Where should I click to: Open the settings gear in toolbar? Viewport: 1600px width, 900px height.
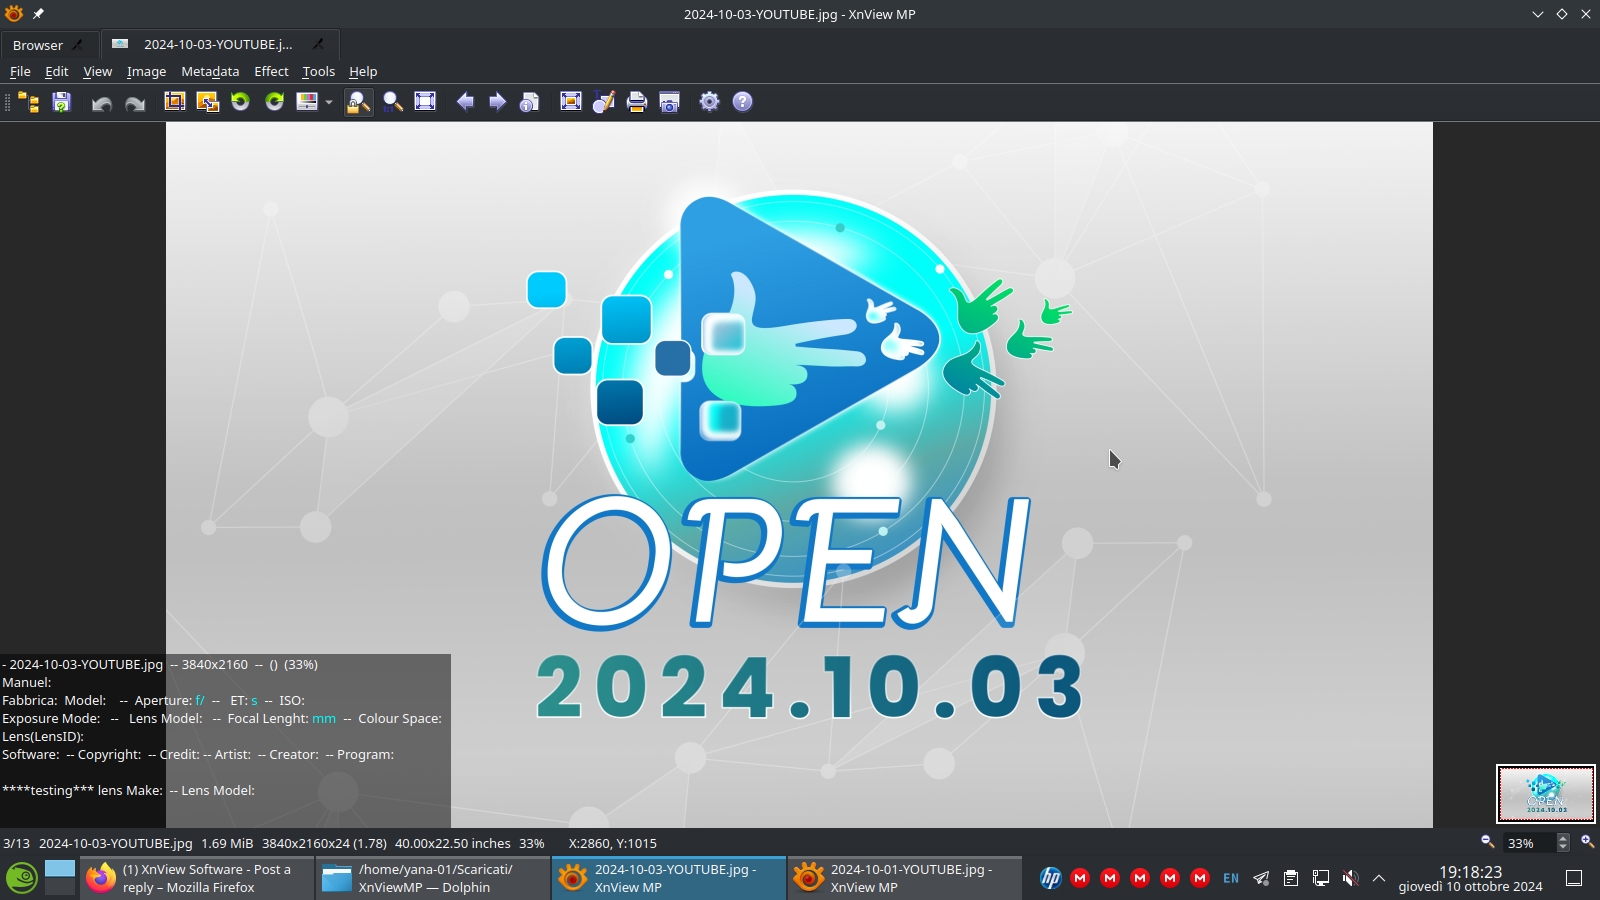click(709, 102)
